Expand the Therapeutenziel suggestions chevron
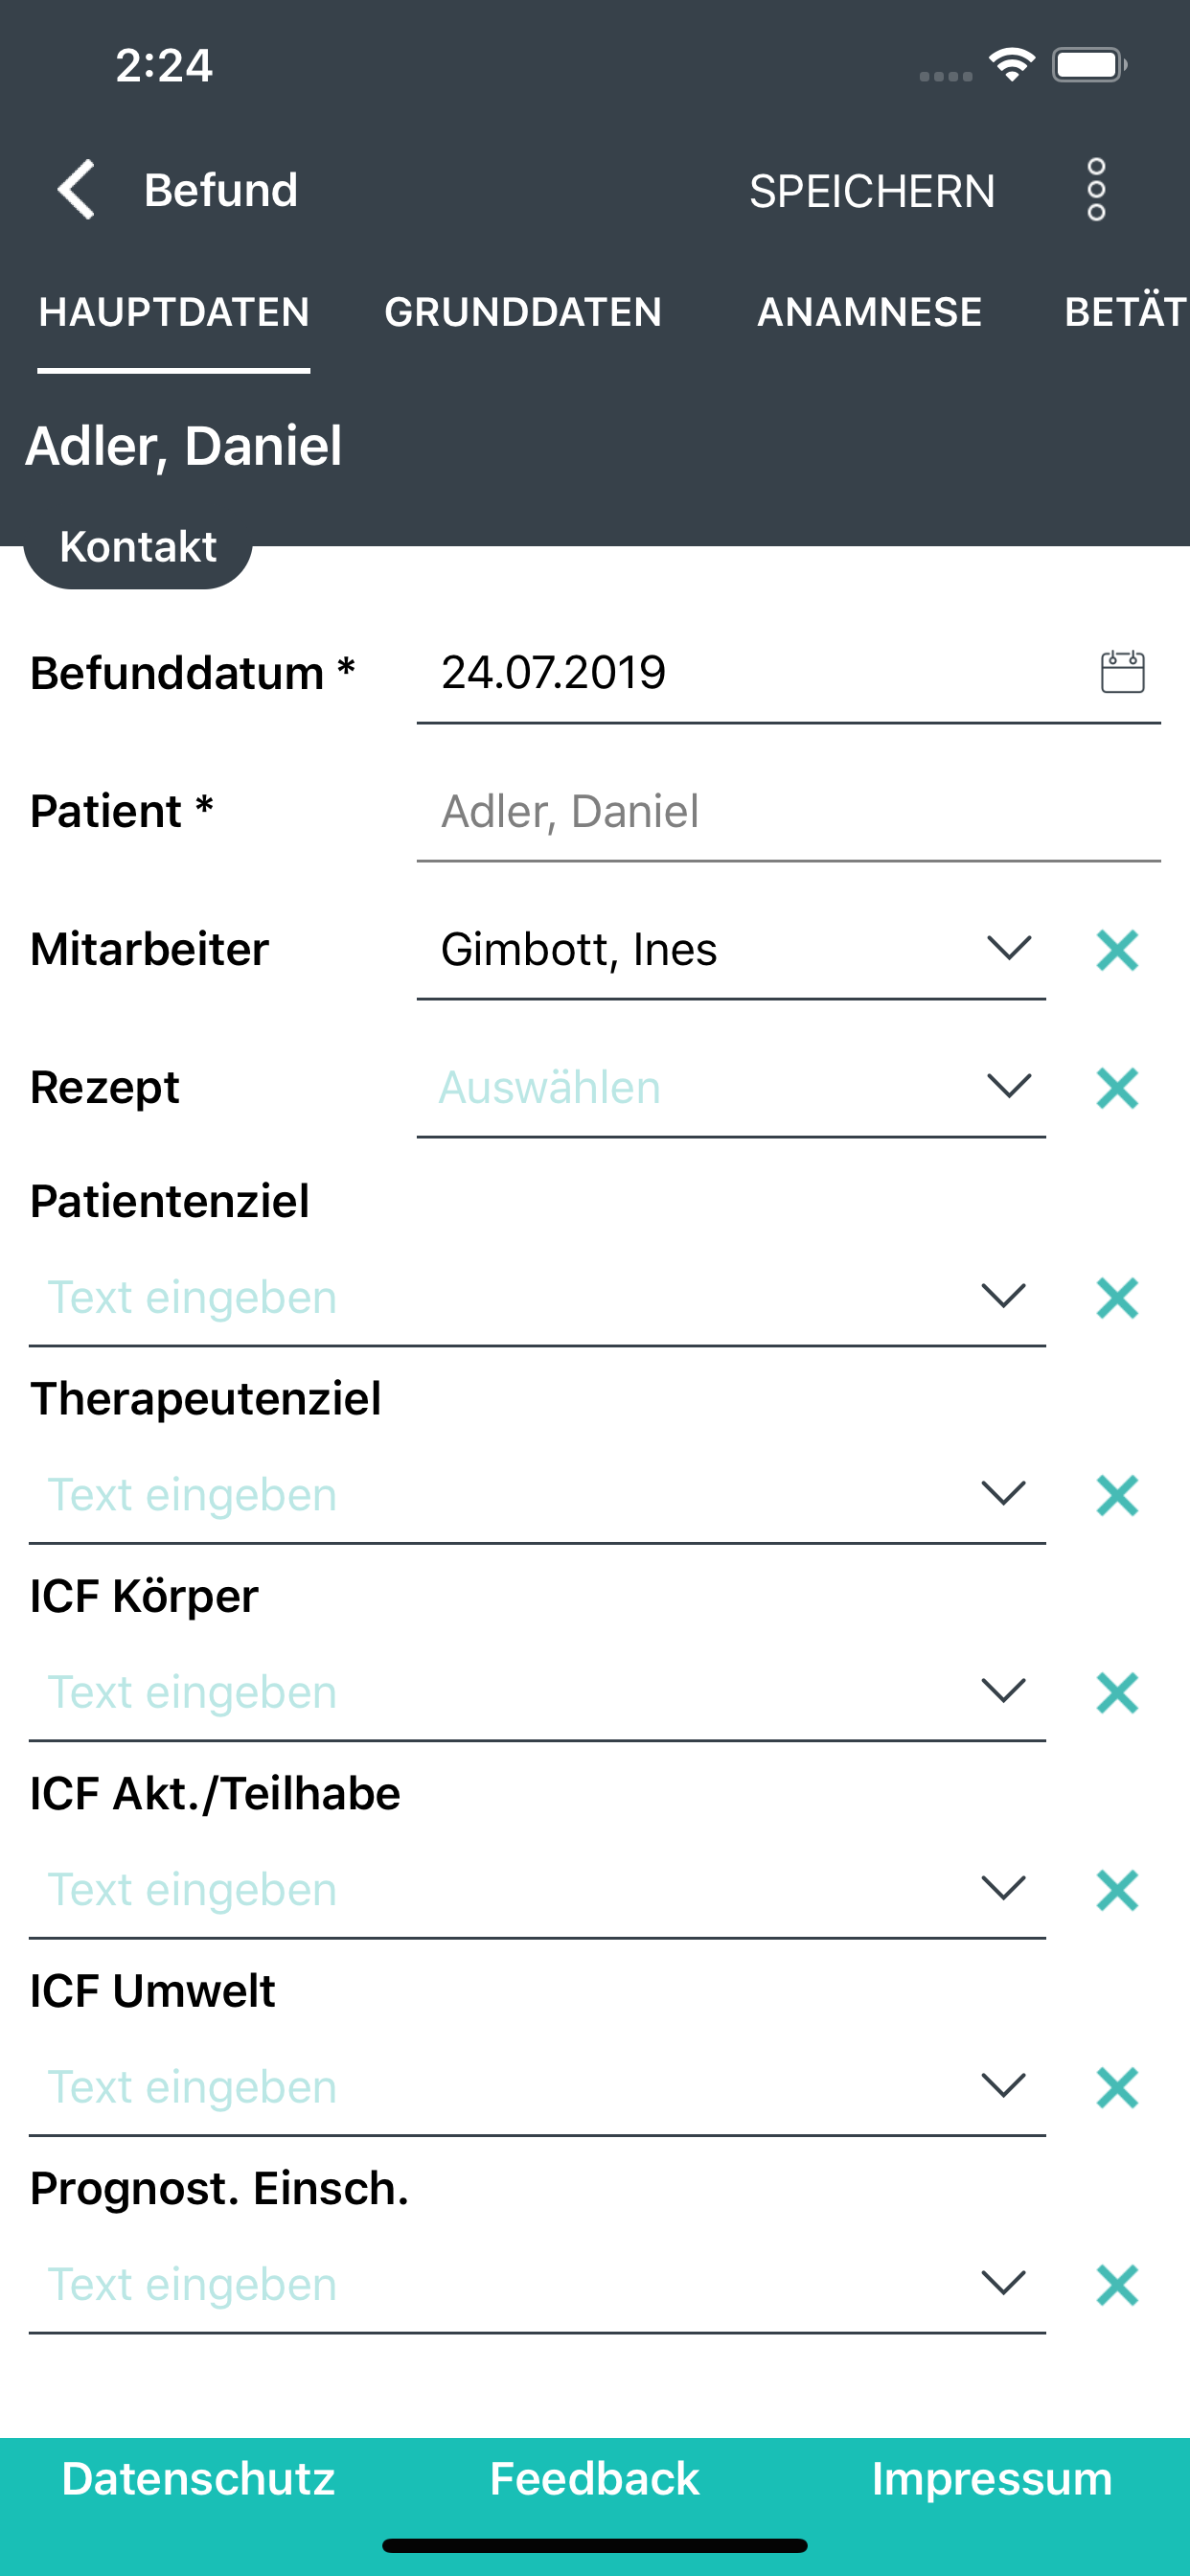The width and height of the screenshot is (1190, 2576). coord(1003,1493)
